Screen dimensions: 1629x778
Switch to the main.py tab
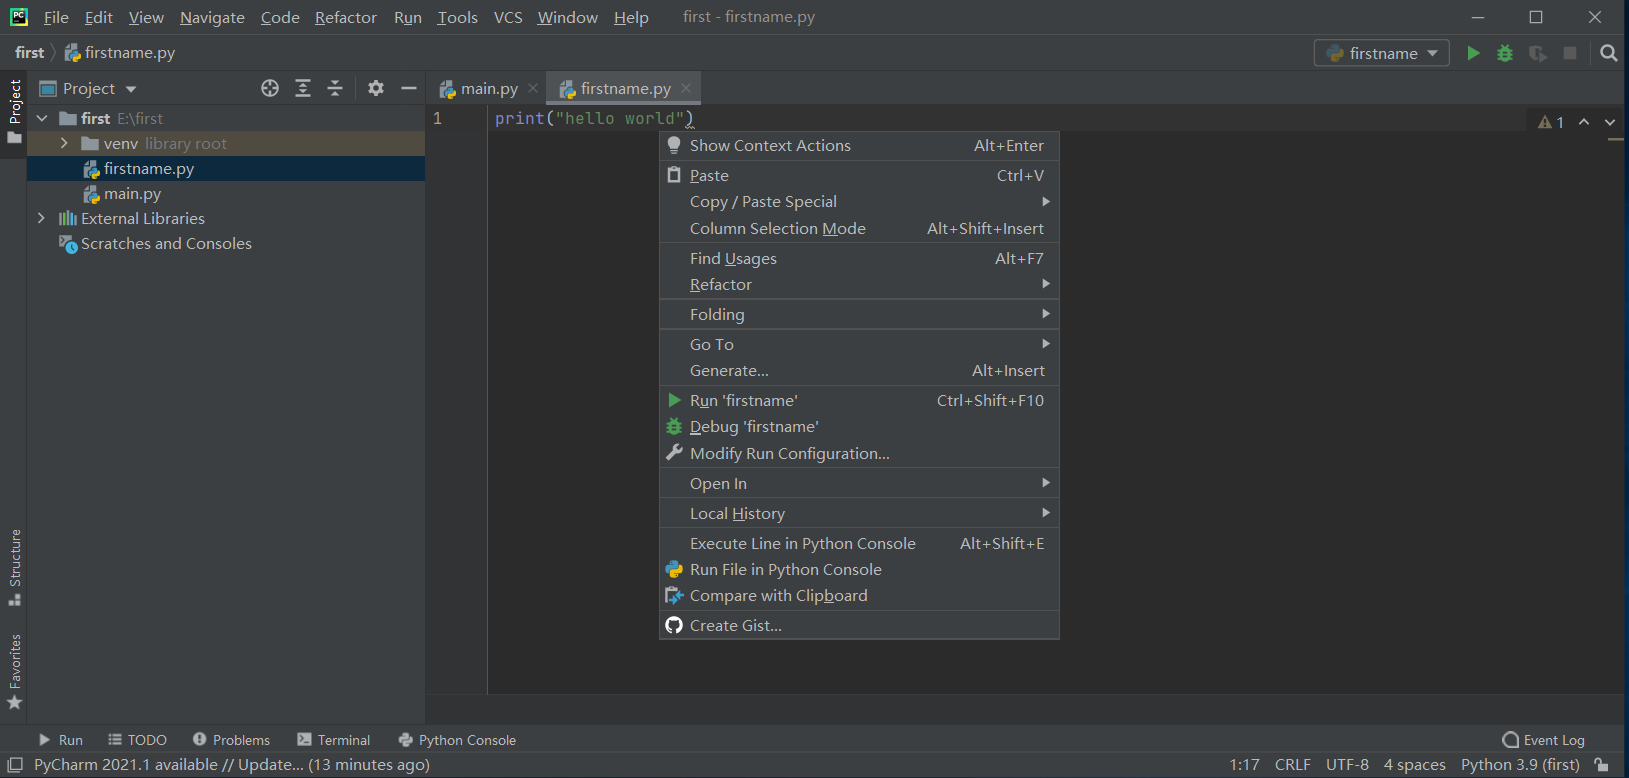(x=489, y=88)
